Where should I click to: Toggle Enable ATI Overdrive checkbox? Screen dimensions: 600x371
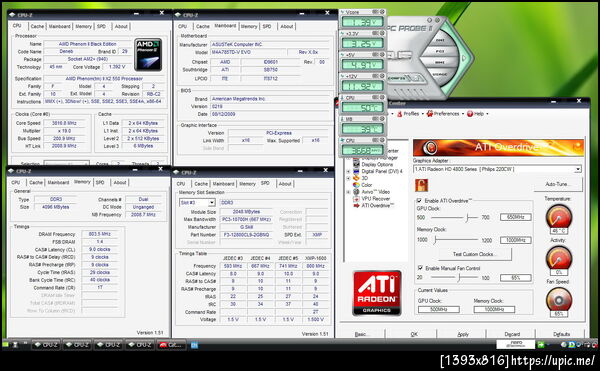tap(419, 201)
